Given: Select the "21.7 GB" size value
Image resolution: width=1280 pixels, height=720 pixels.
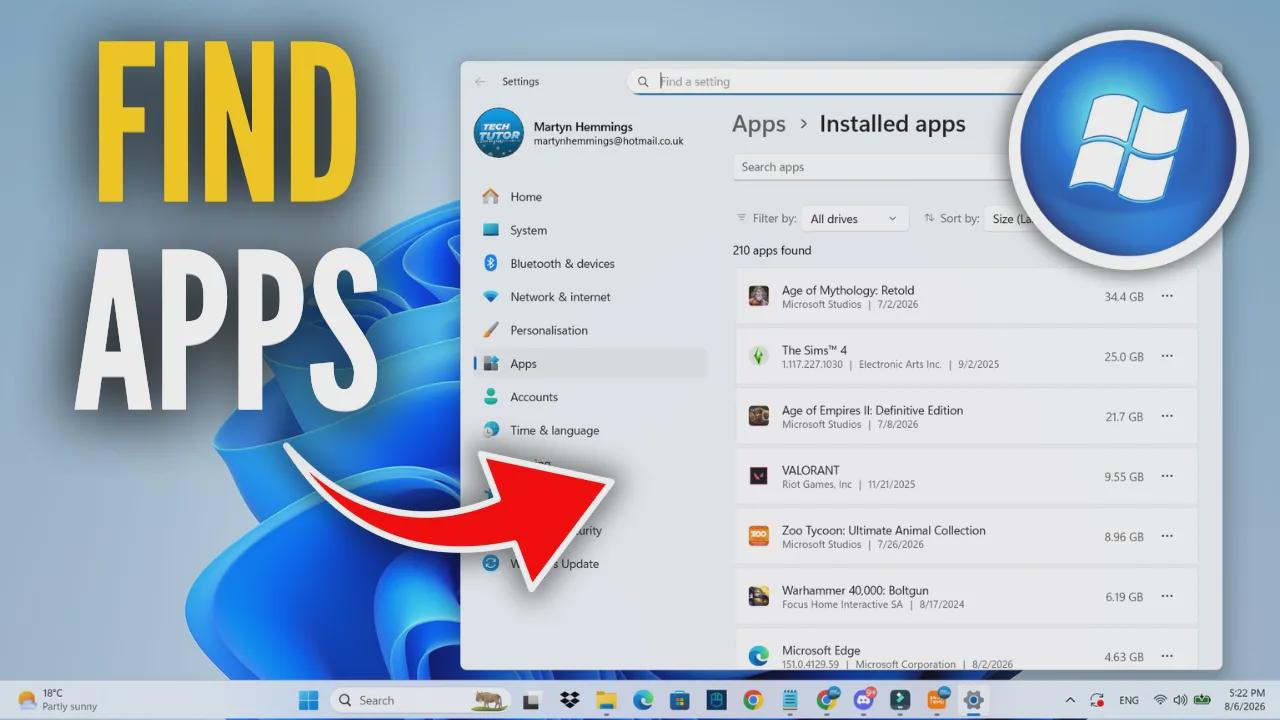Looking at the screenshot, I should 1124,417.
